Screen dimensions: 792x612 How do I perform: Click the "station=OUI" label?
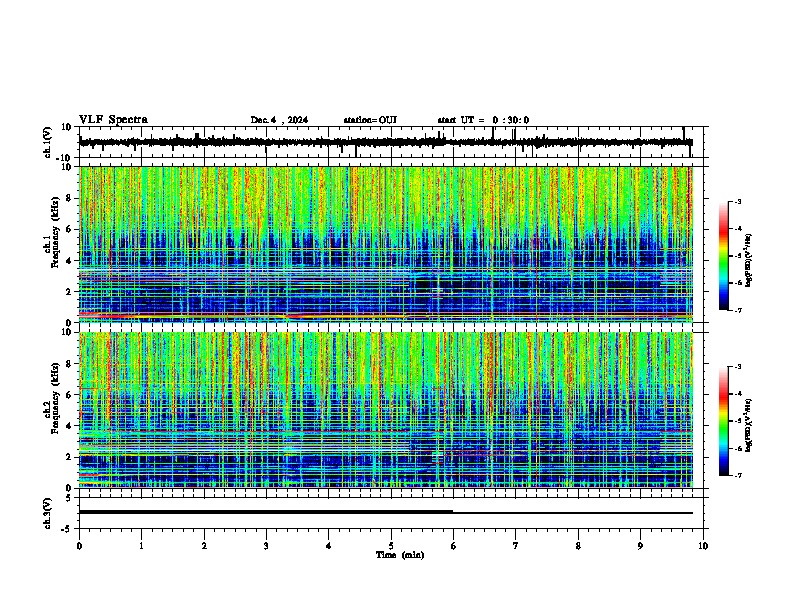click(x=370, y=120)
